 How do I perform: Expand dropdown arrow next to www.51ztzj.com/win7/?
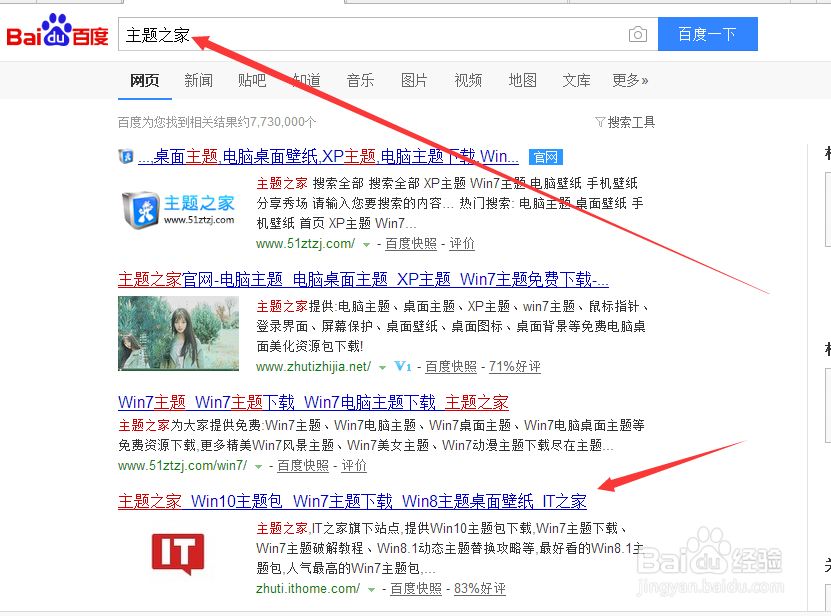[259, 467]
